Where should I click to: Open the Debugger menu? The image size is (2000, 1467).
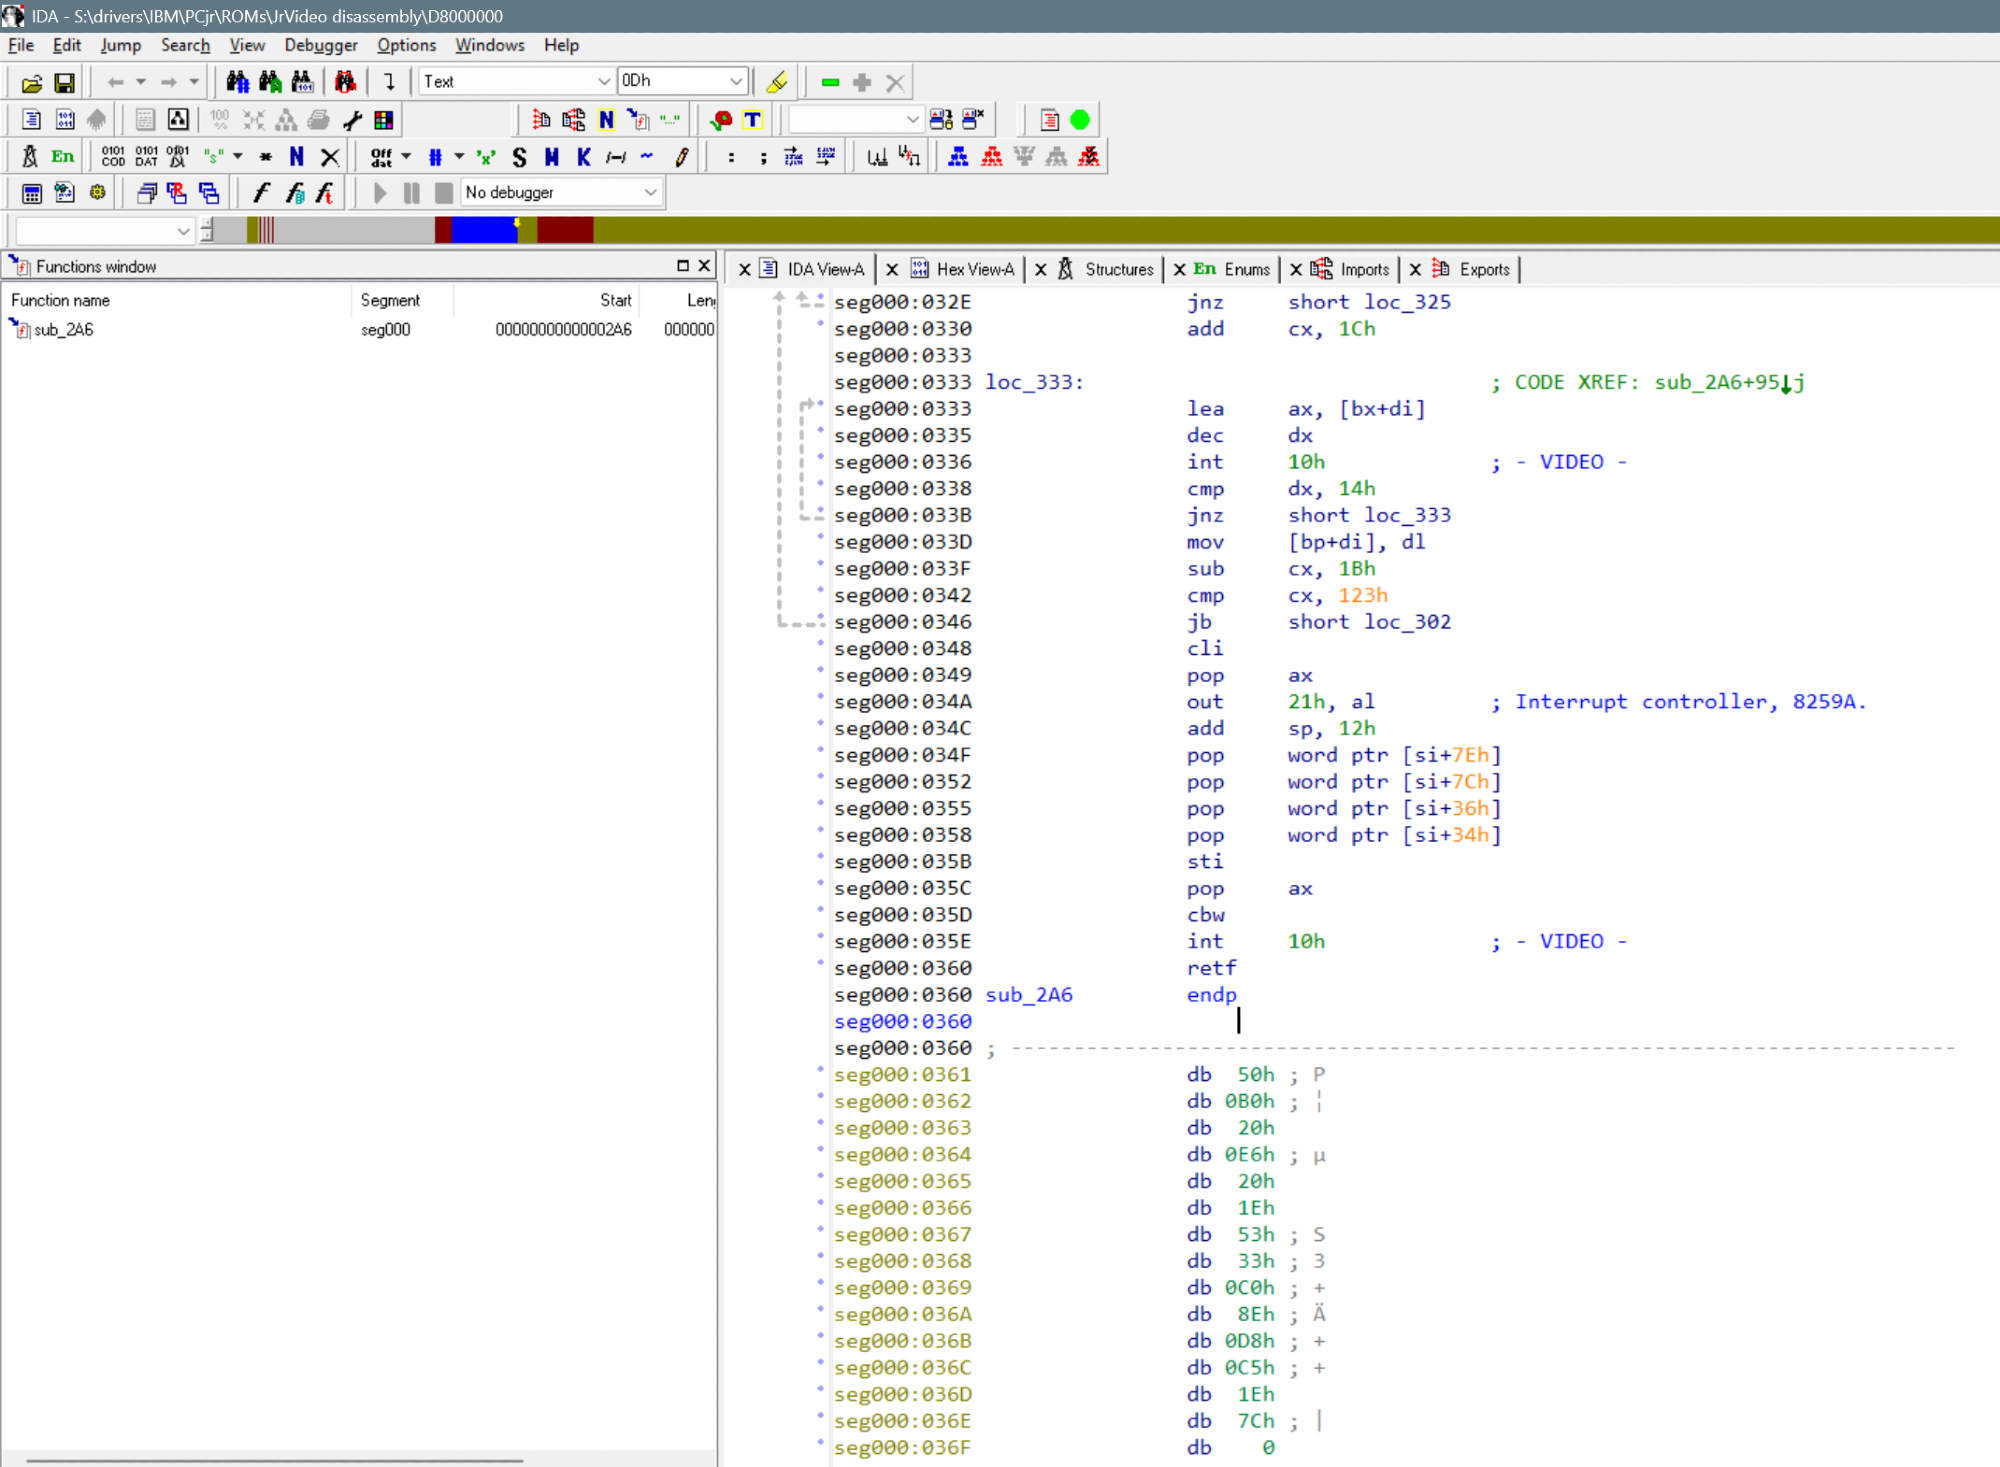(x=320, y=45)
